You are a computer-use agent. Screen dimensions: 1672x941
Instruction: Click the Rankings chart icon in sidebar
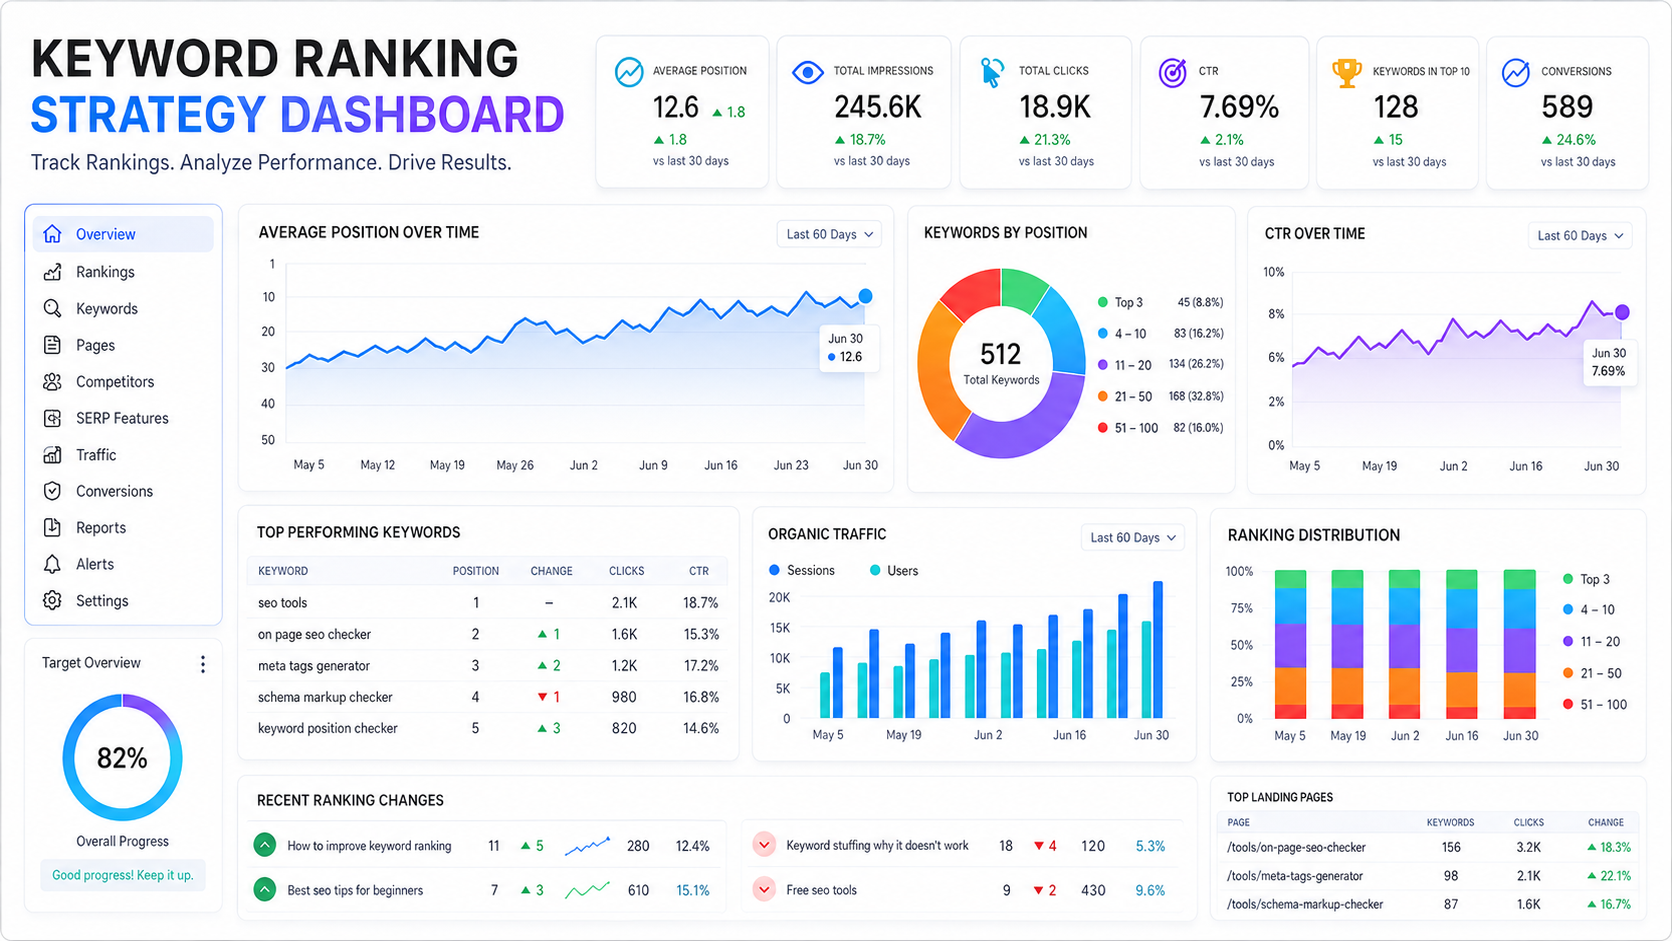(x=53, y=272)
